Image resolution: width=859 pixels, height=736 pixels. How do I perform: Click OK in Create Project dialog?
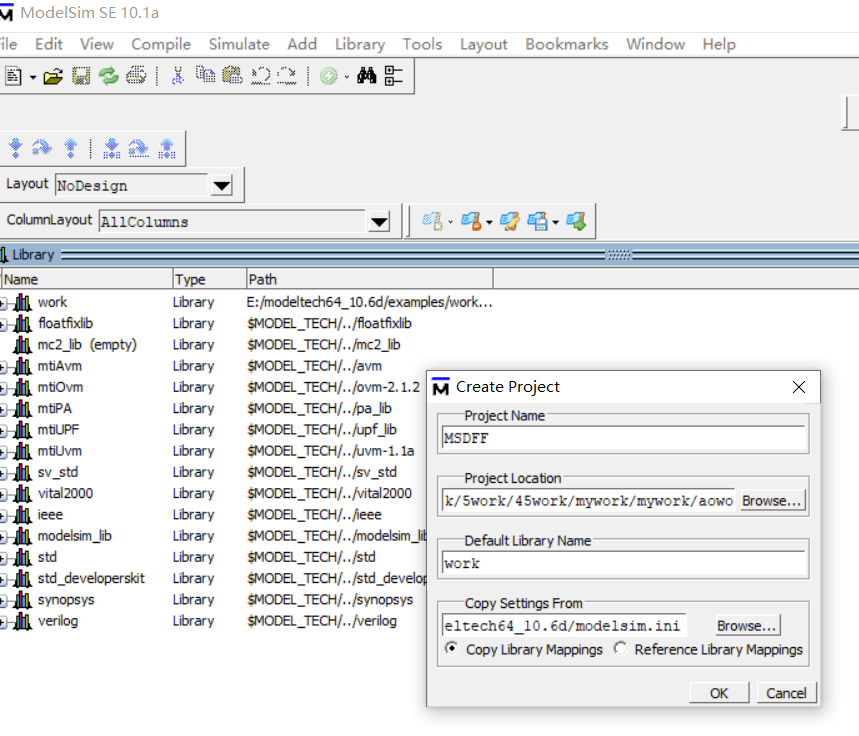click(x=719, y=693)
